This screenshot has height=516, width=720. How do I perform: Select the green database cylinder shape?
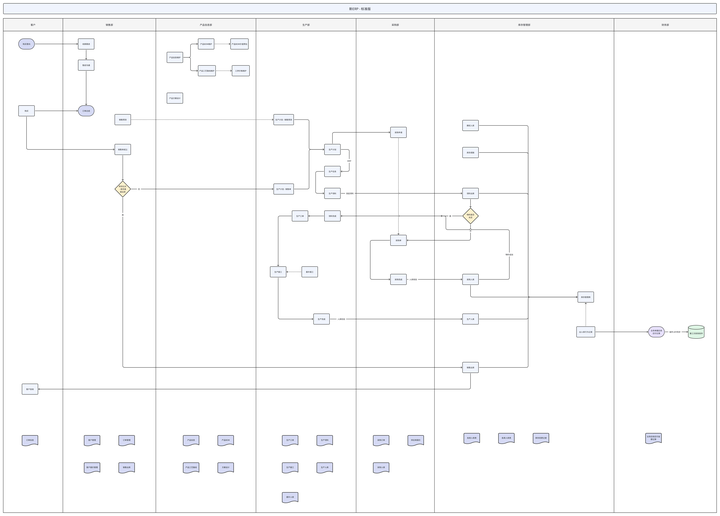[x=696, y=332]
